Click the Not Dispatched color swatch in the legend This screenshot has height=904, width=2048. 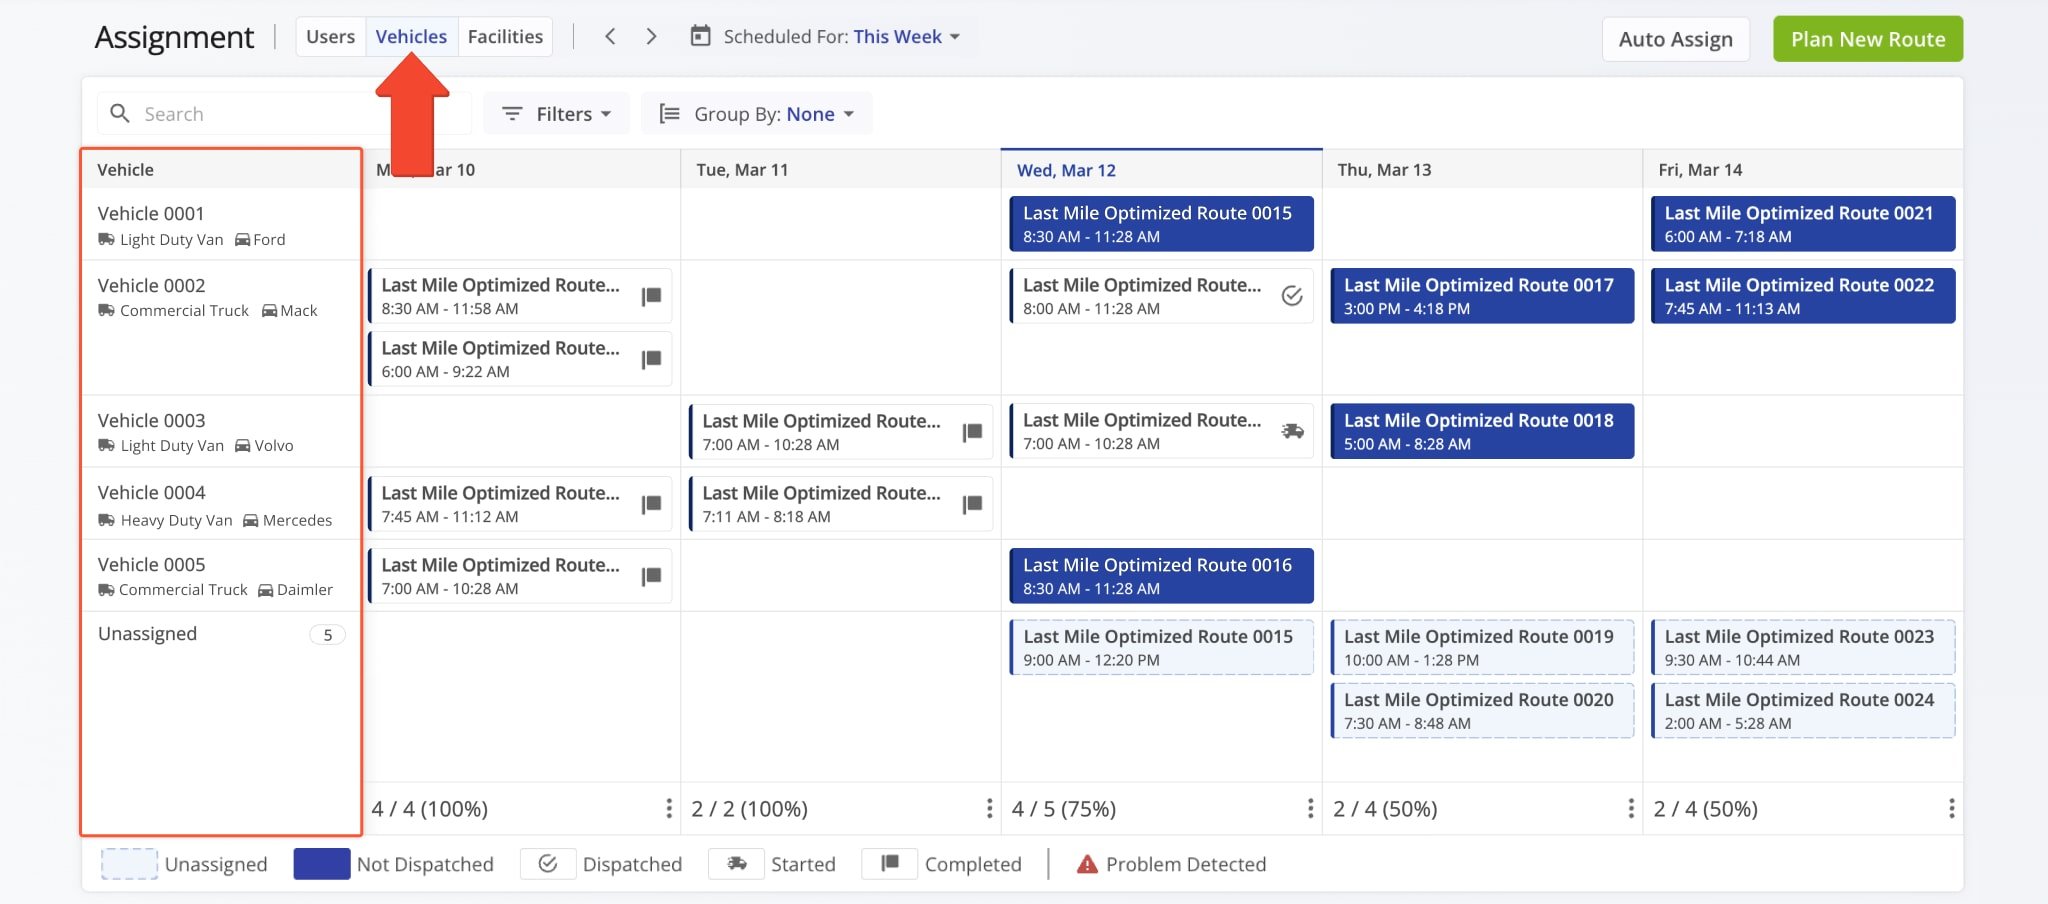coord(321,863)
